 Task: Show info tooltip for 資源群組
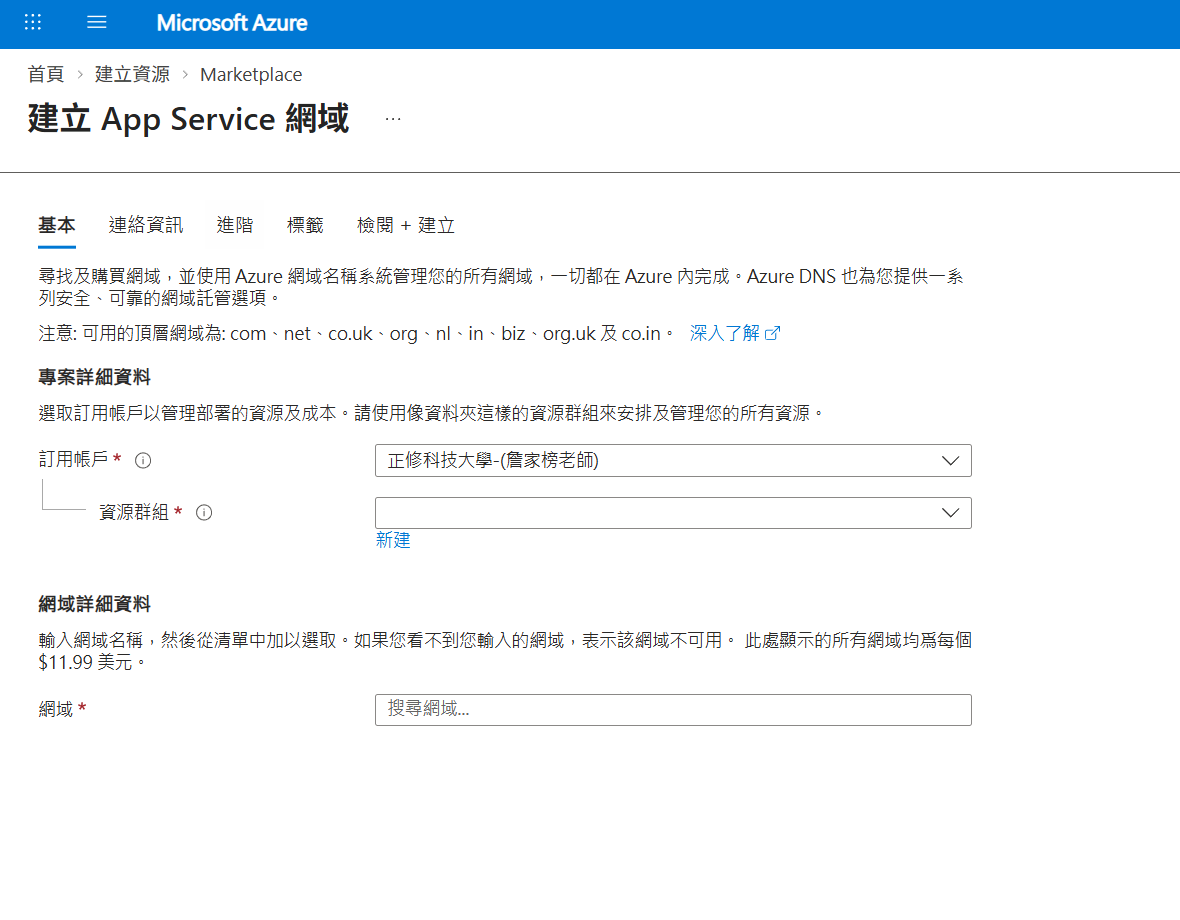(x=204, y=513)
